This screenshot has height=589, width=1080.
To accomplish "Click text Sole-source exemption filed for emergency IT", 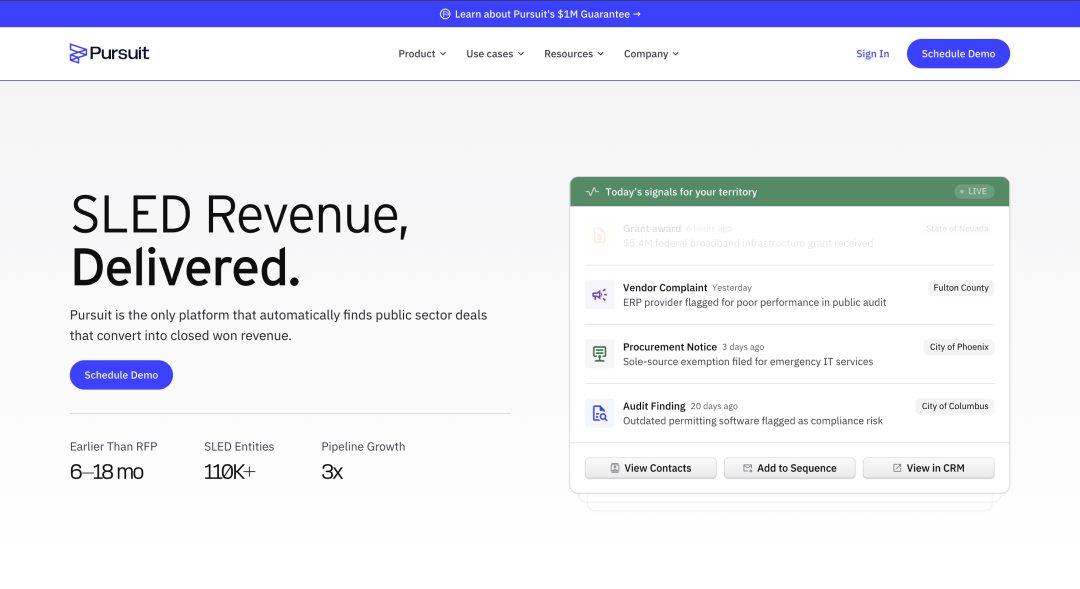I will point(748,362).
